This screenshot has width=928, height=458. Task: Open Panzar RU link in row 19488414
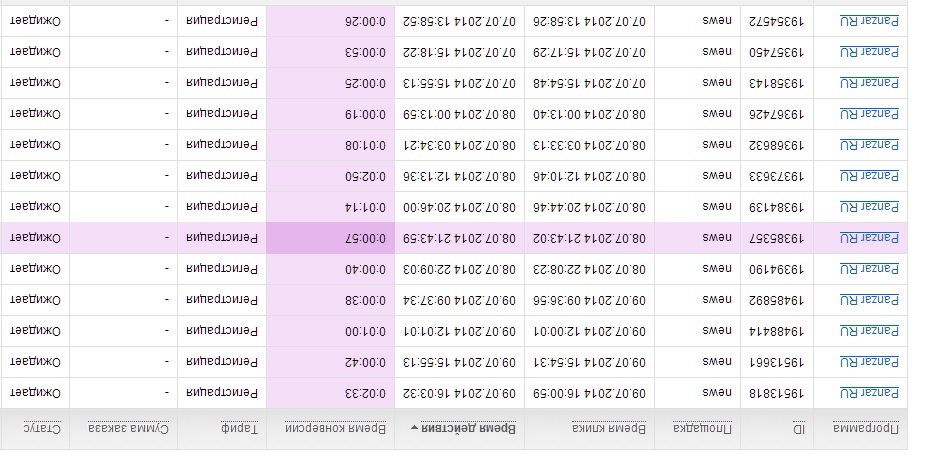click(869, 331)
